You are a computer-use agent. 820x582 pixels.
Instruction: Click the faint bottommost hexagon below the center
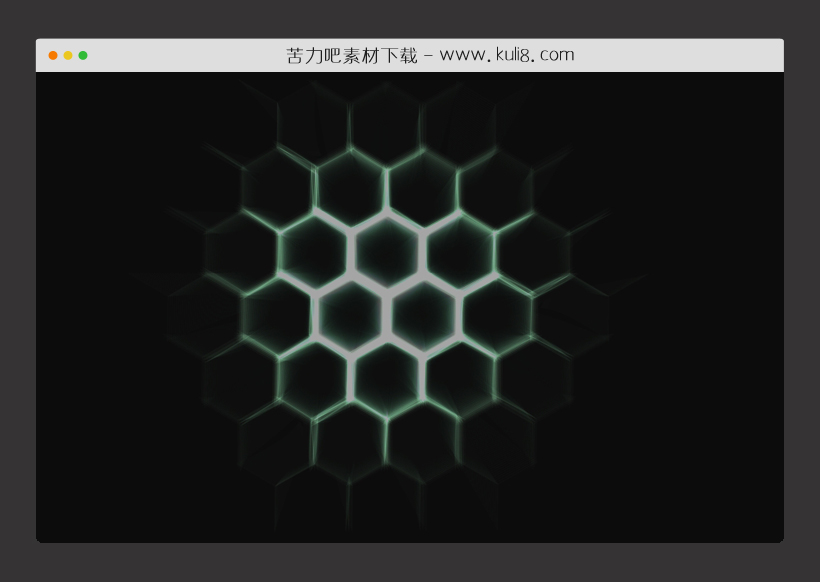click(x=387, y=500)
